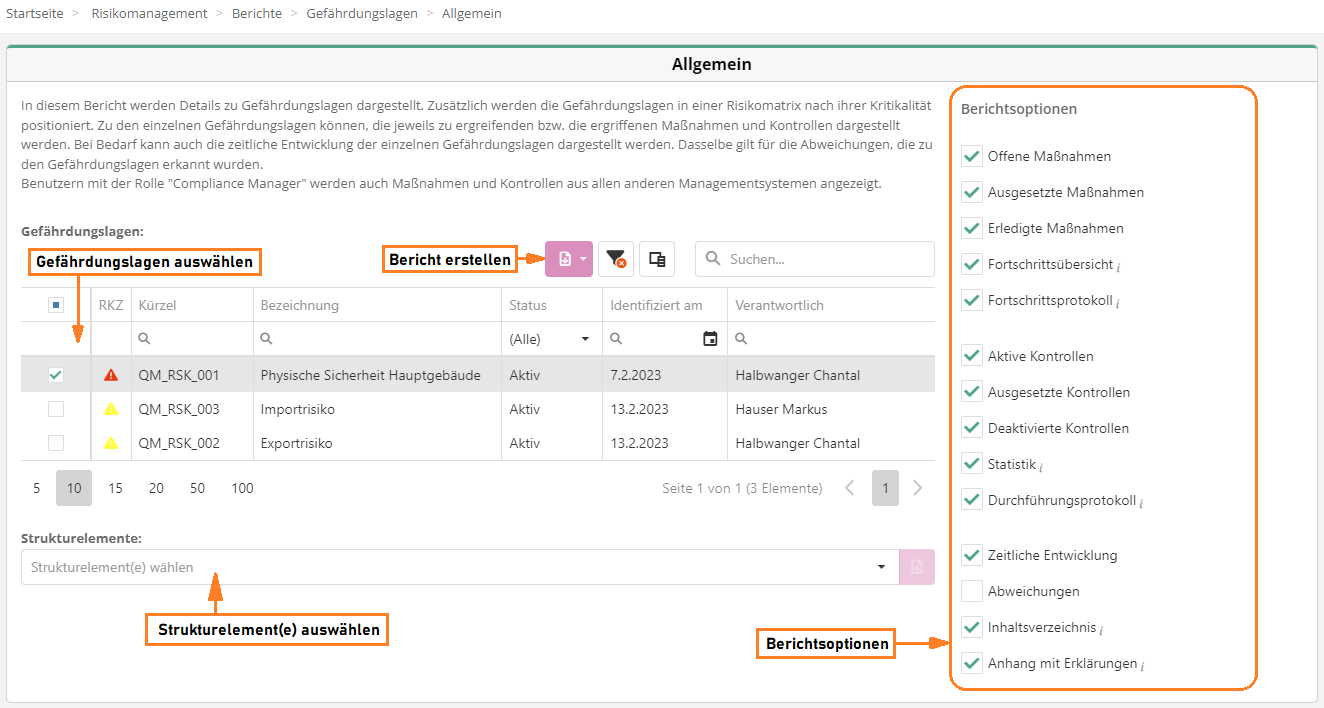The width and height of the screenshot is (1324, 708).
Task: Enable the Abweichungen checkbox
Action: coord(971,591)
